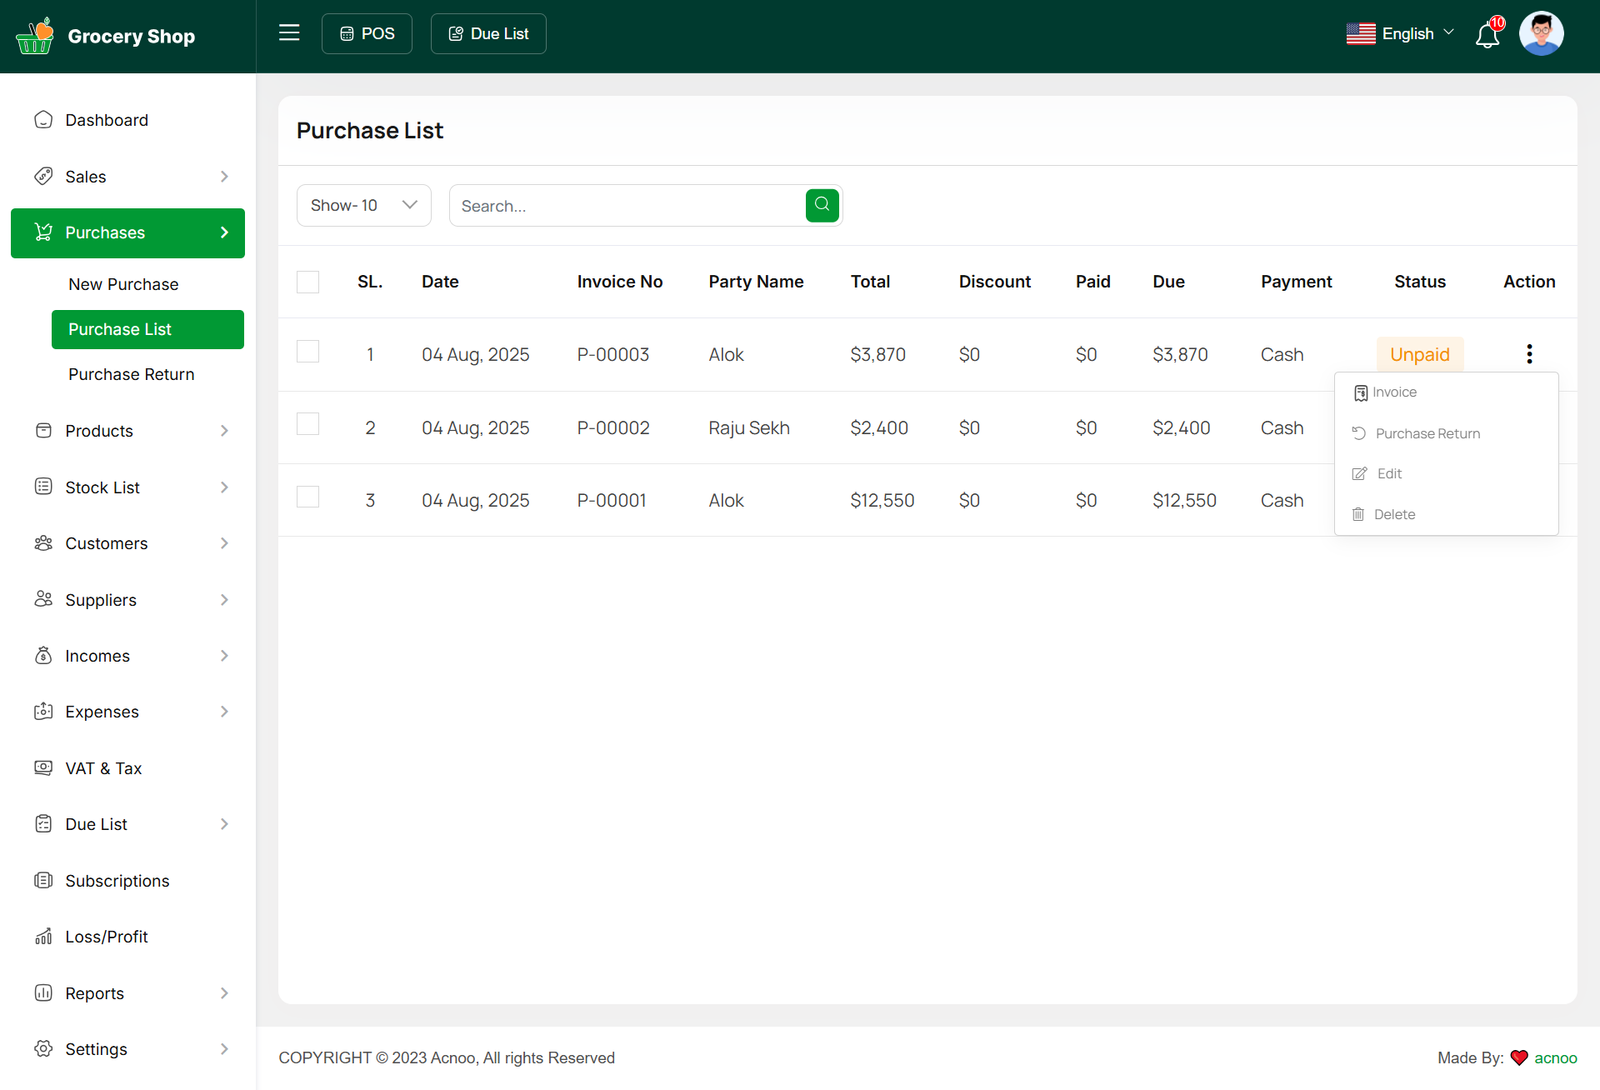Image resolution: width=1600 pixels, height=1090 pixels.
Task: Click the Grocery Shop basket logo
Action: [35, 36]
